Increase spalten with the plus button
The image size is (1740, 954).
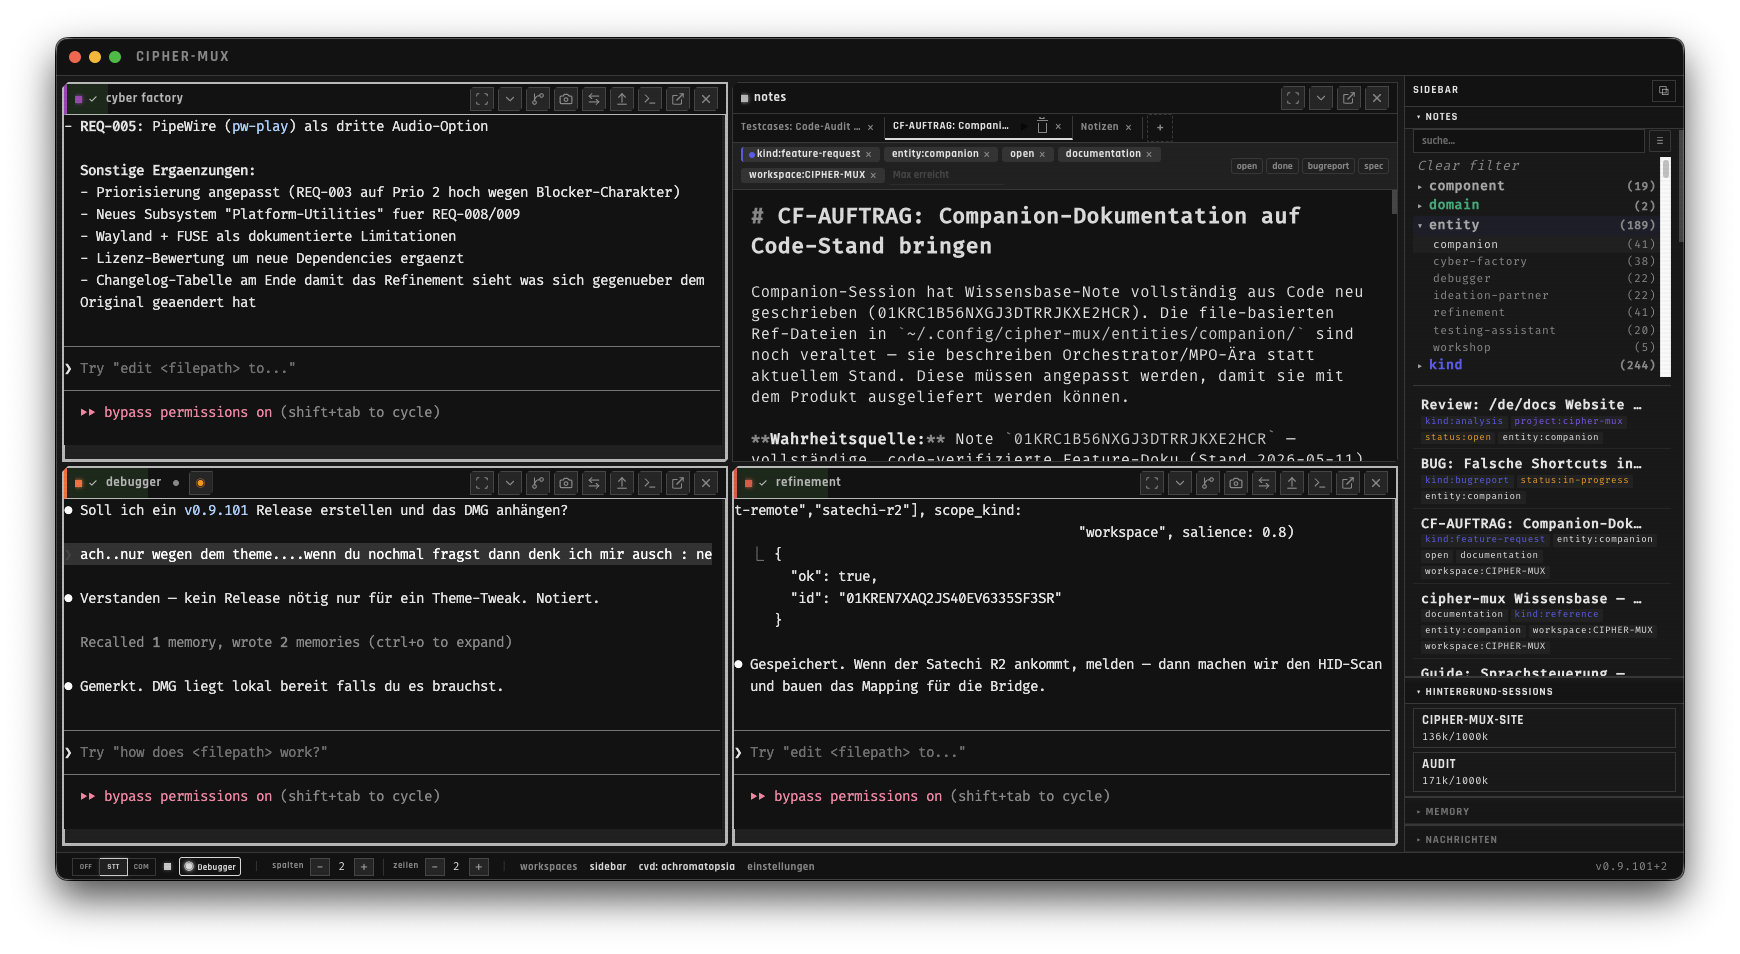pos(364,867)
